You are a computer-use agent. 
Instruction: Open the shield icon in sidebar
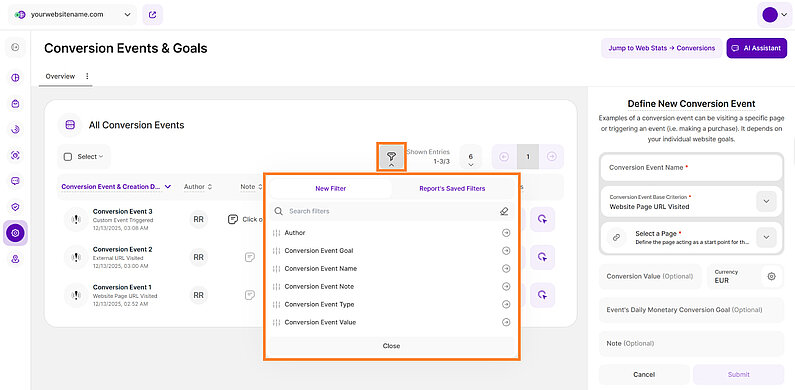click(15, 207)
